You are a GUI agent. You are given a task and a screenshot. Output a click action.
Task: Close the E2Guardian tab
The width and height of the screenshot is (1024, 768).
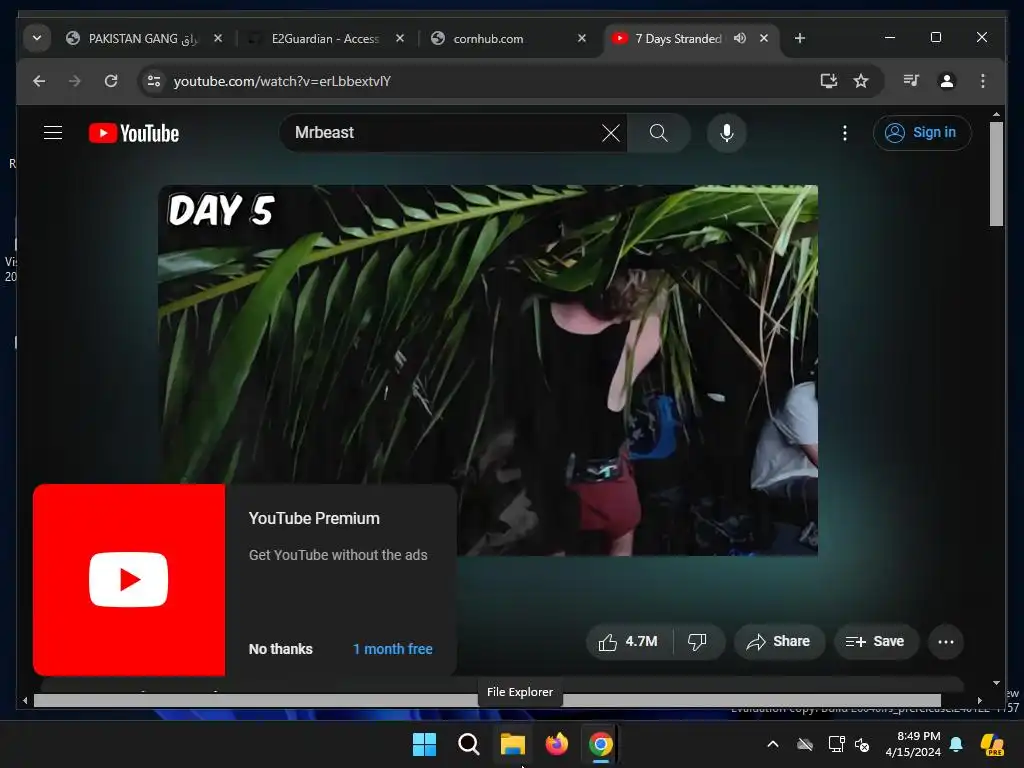pos(400,39)
